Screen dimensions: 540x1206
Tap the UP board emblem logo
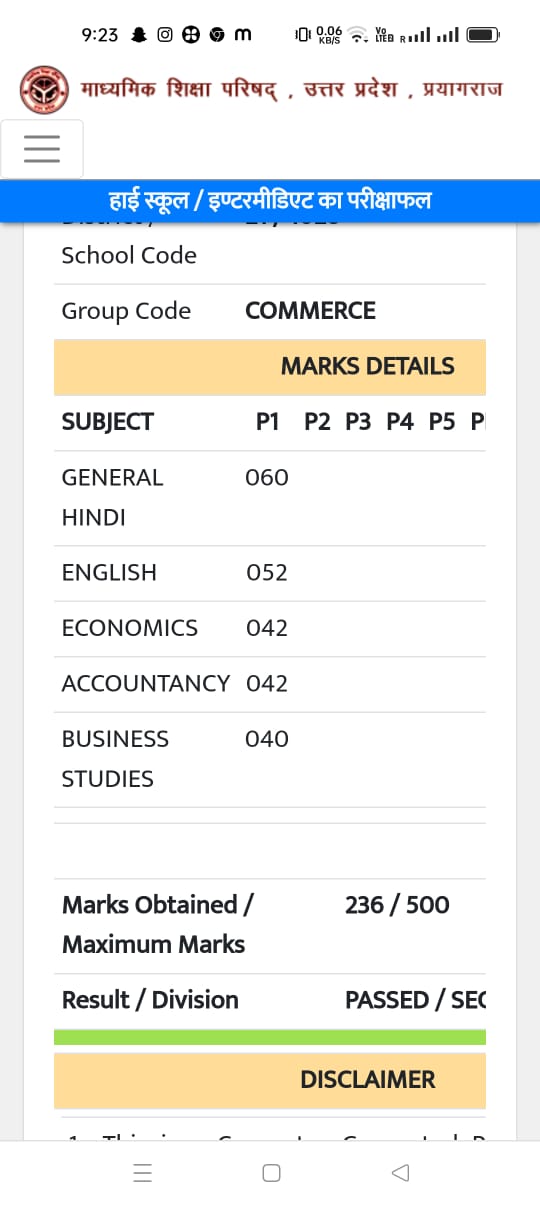pyautogui.click(x=44, y=90)
